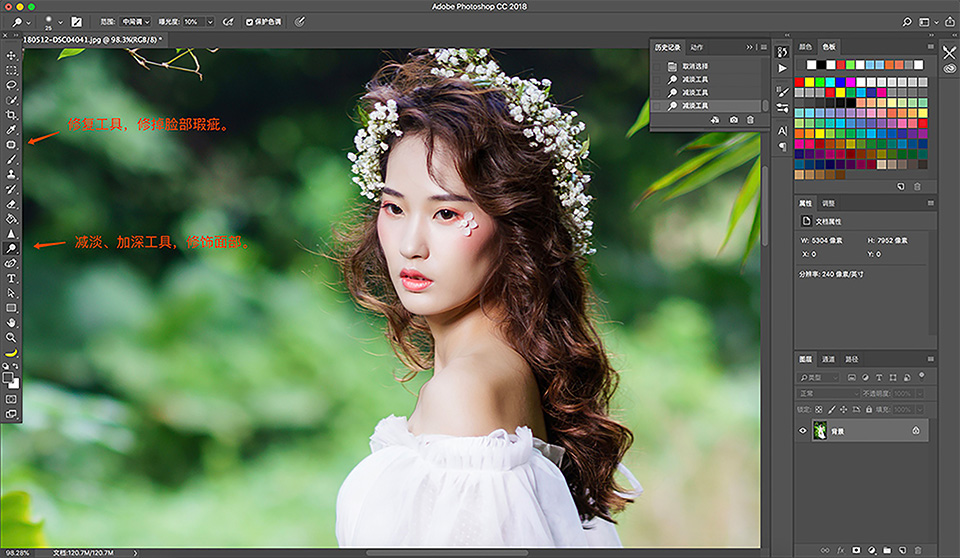Create a new layer group folder
The height and width of the screenshot is (558, 960).
click(887, 550)
